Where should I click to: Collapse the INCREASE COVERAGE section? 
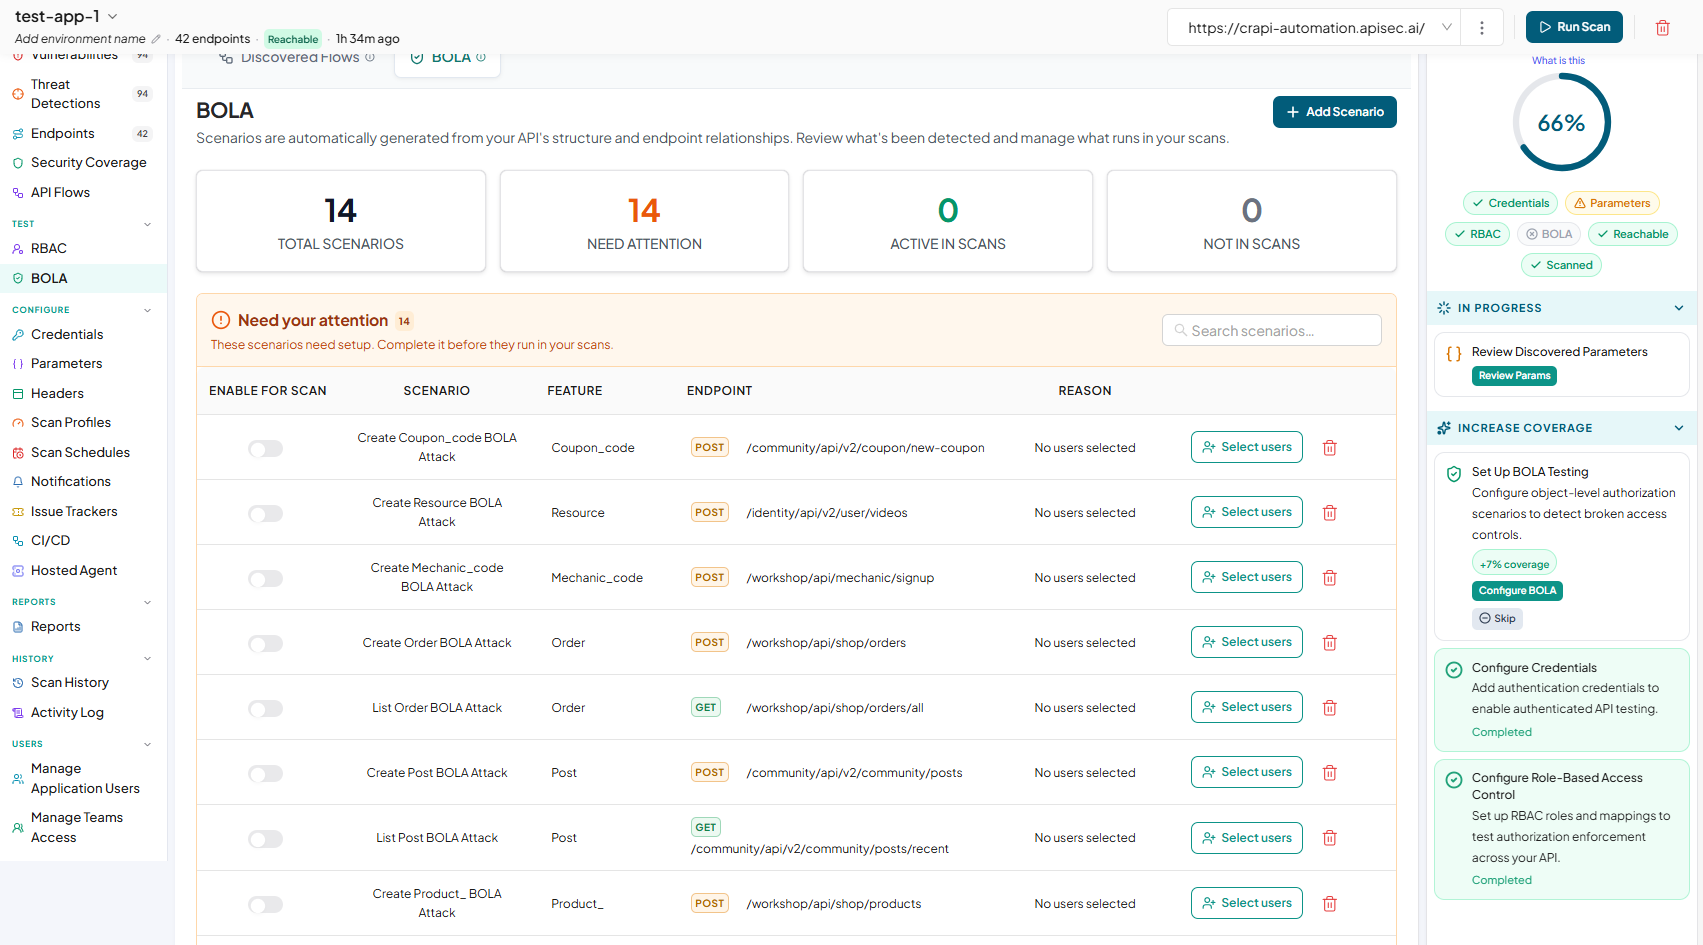pos(1679,428)
